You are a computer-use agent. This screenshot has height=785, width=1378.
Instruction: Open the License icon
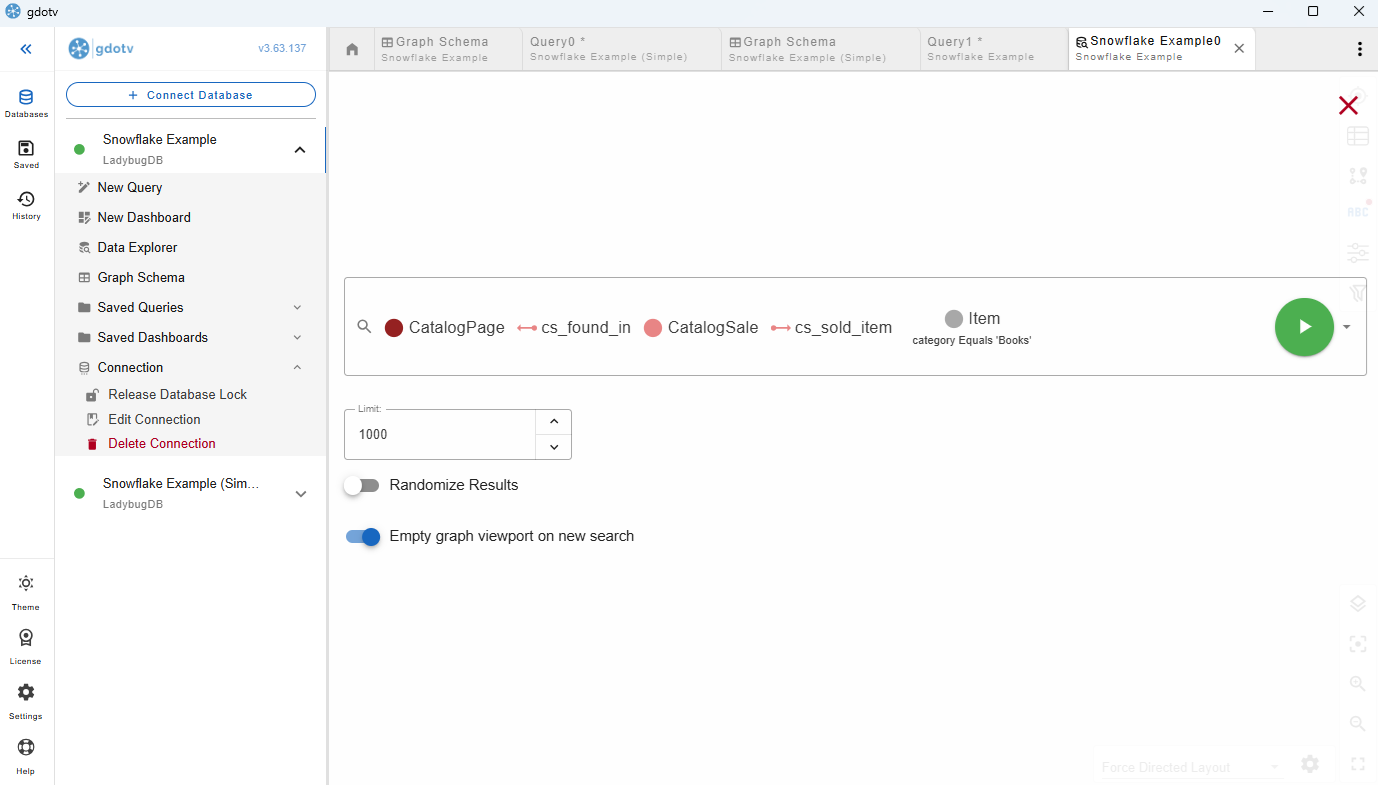[26, 646]
